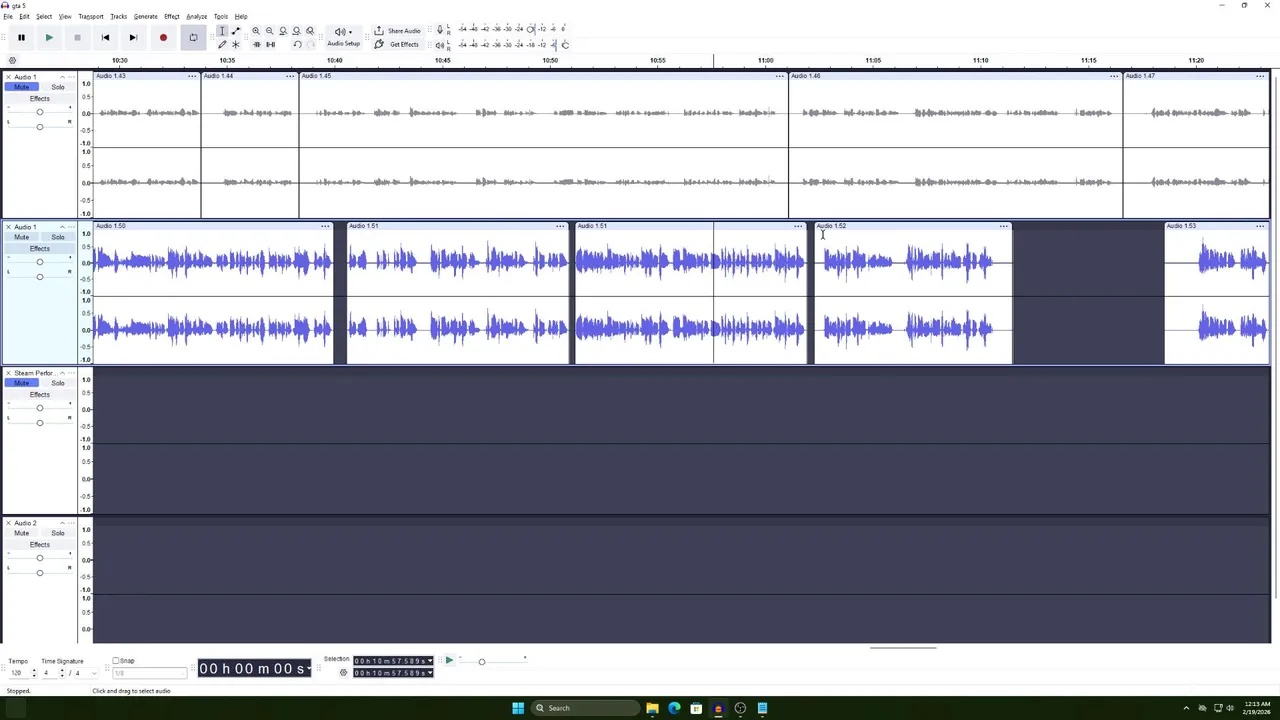
Task: Open the Audio 1.50 clip options menu
Action: (x=325, y=226)
